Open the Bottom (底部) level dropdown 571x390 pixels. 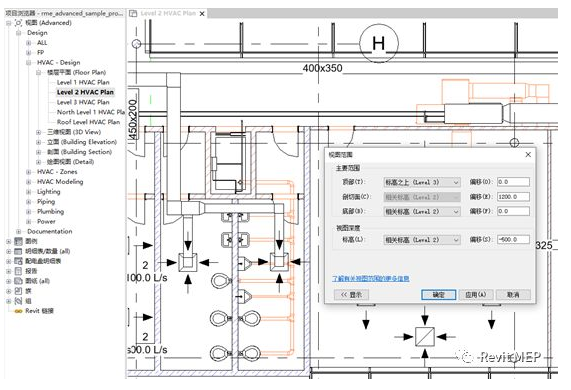point(422,212)
